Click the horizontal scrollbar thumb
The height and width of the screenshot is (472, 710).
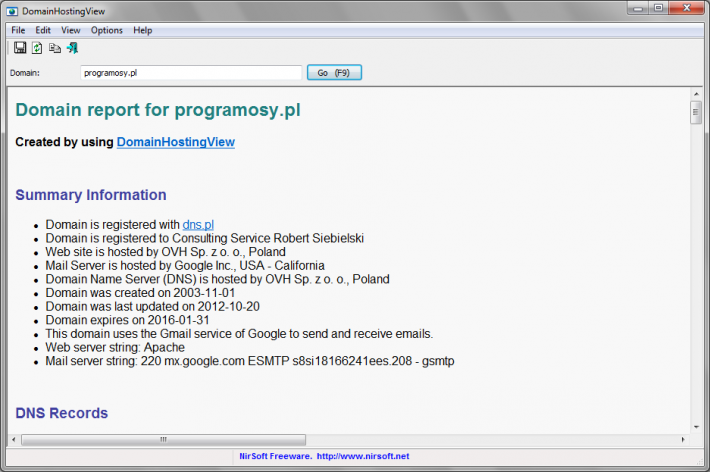pyautogui.click(x=163, y=439)
